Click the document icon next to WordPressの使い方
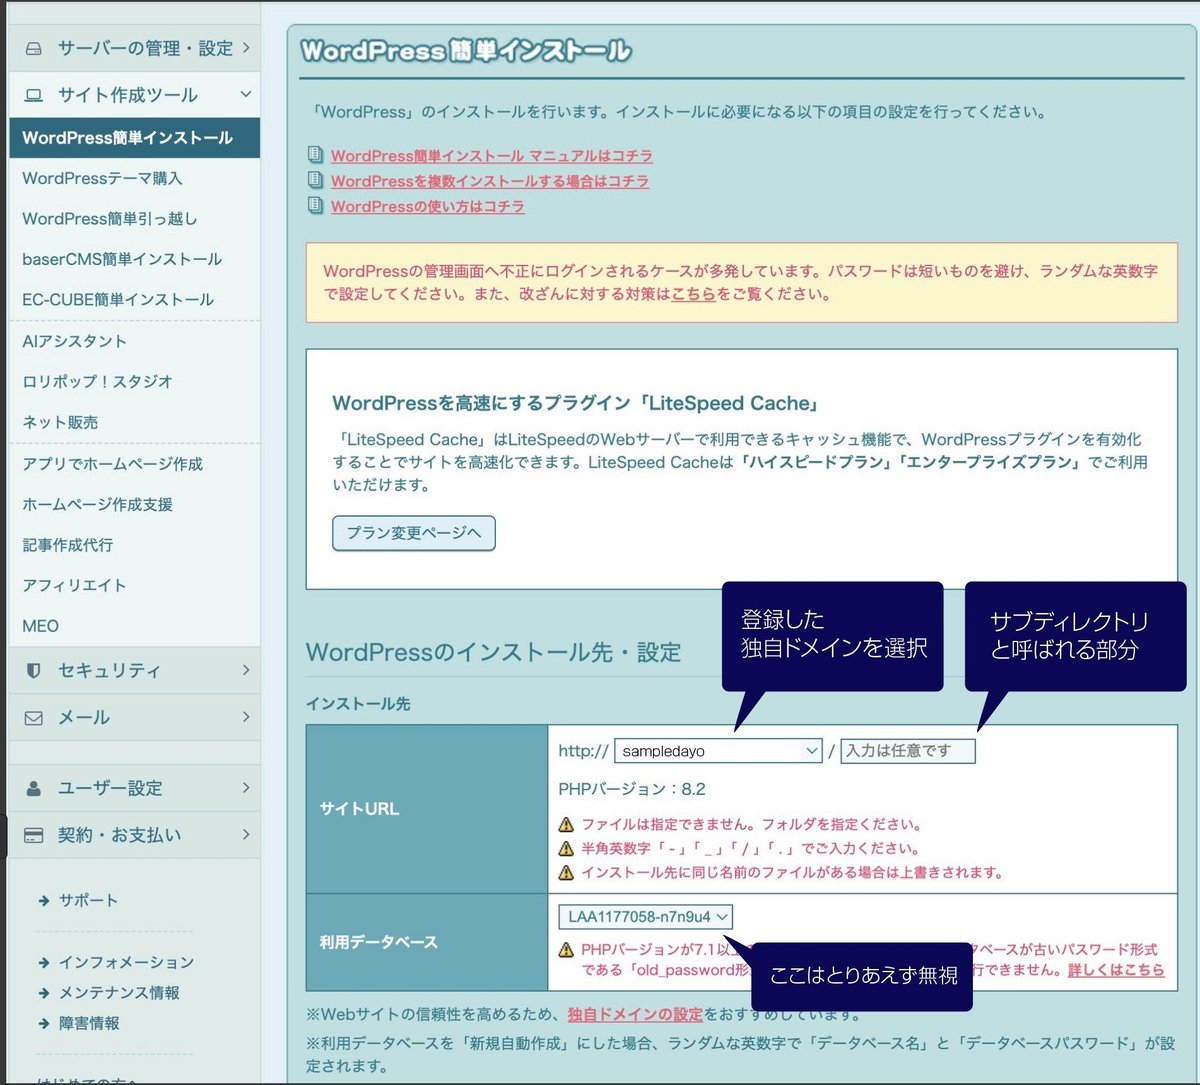Viewport: 1200px width, 1085px height. 315,205
